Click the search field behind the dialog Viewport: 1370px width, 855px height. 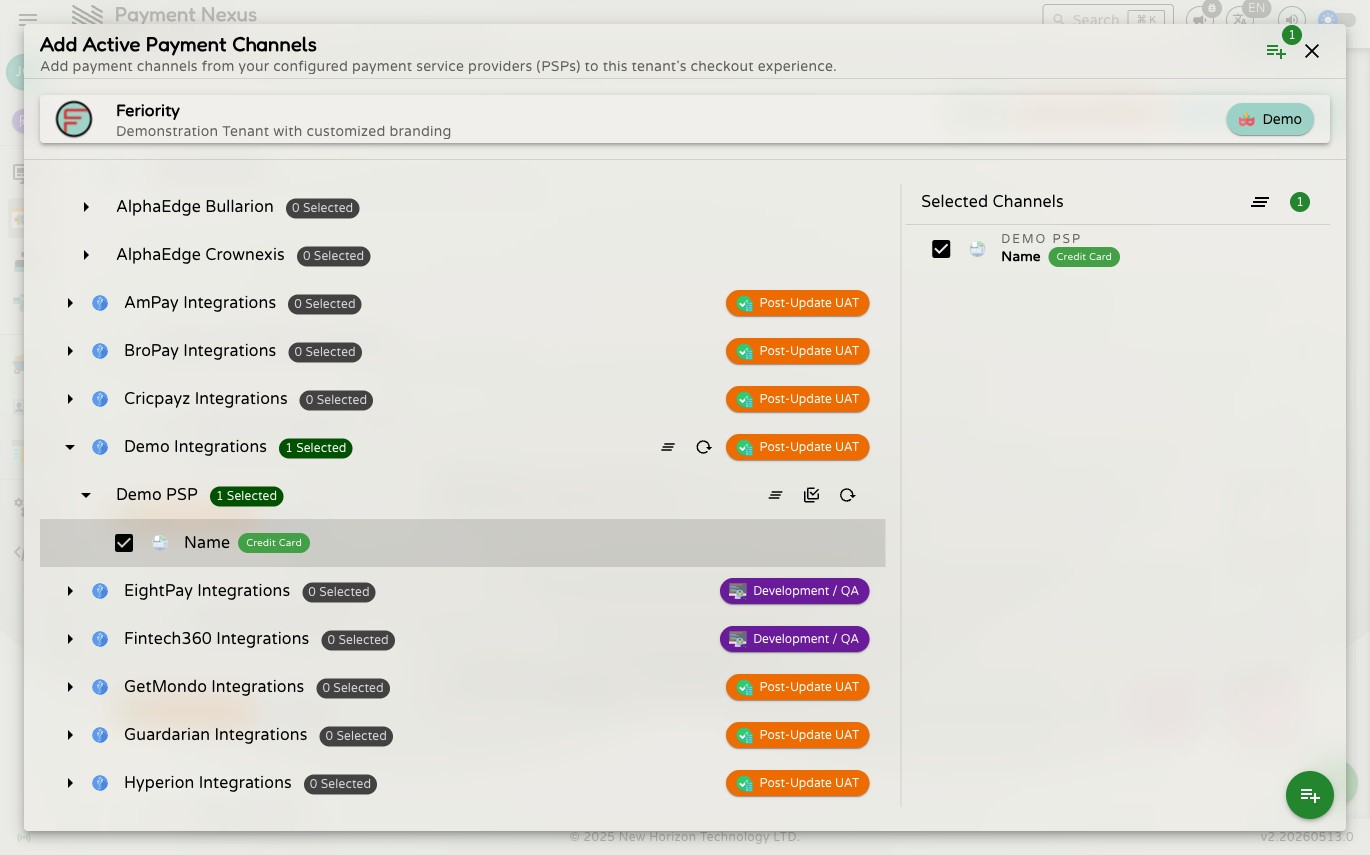coord(1108,19)
